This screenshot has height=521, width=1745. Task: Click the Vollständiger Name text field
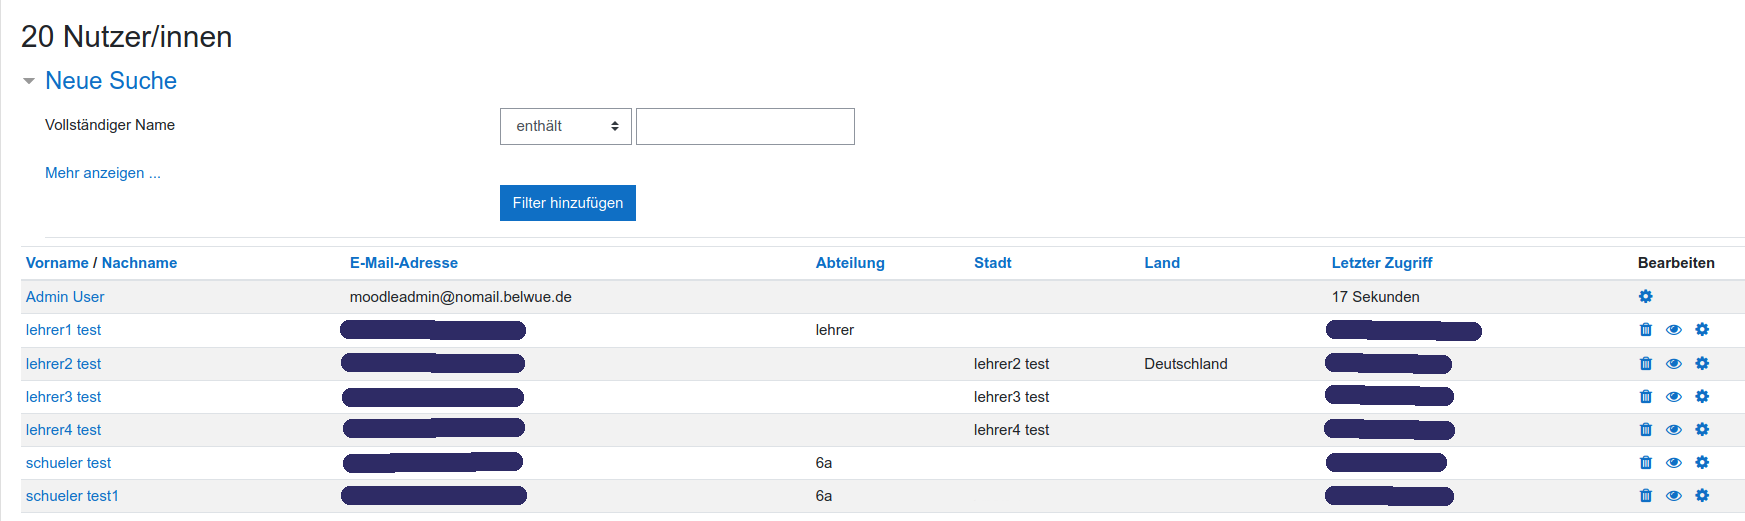pyautogui.click(x=745, y=126)
